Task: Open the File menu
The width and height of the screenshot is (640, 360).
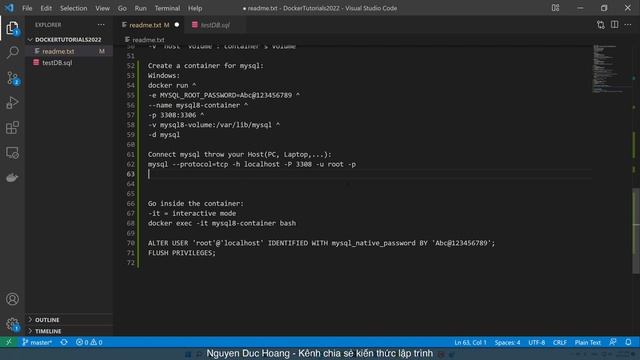Action: [x=27, y=8]
